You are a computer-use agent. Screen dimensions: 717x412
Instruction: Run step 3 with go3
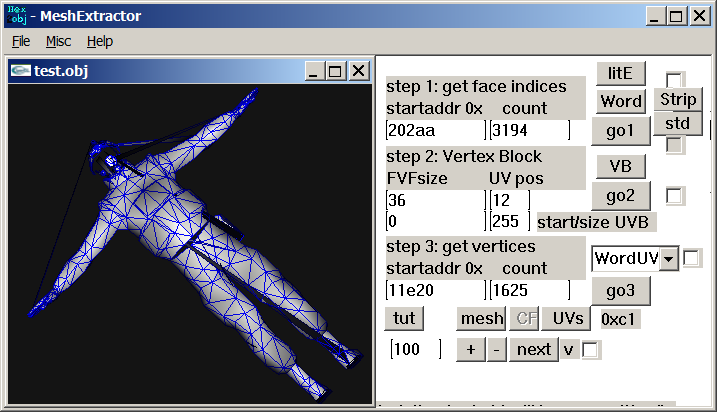(x=621, y=291)
